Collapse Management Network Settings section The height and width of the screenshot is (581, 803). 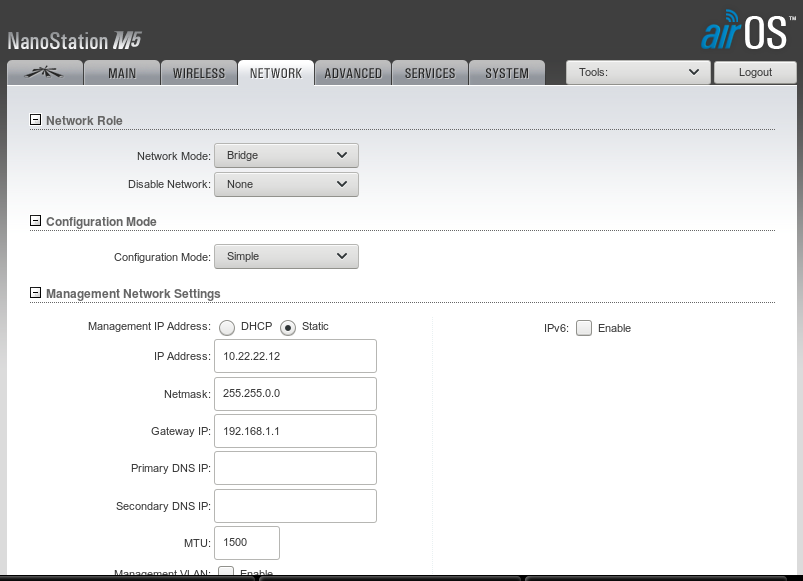[36, 293]
